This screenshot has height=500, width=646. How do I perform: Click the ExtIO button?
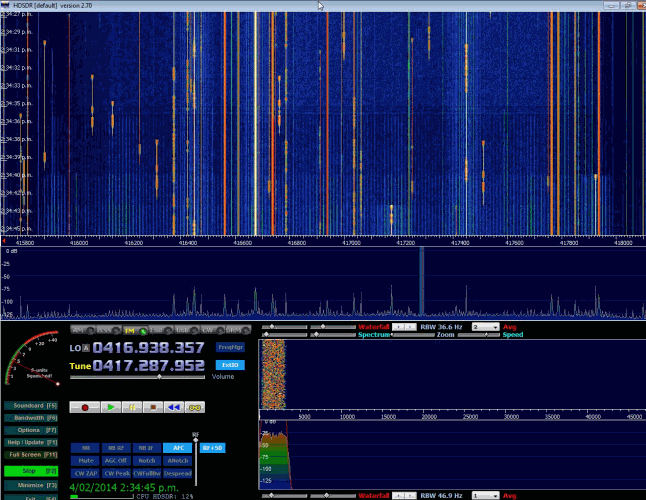pos(230,365)
